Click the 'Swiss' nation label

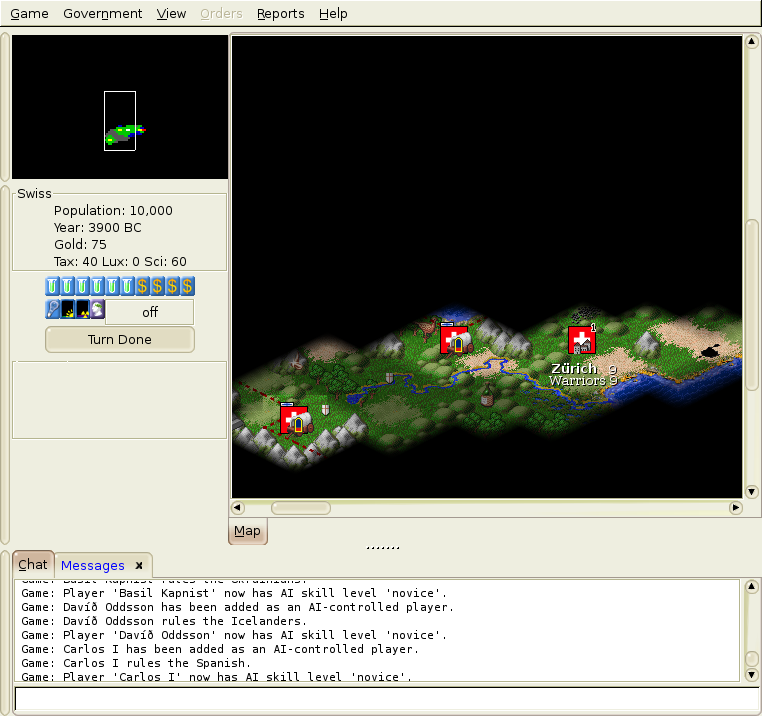click(34, 193)
